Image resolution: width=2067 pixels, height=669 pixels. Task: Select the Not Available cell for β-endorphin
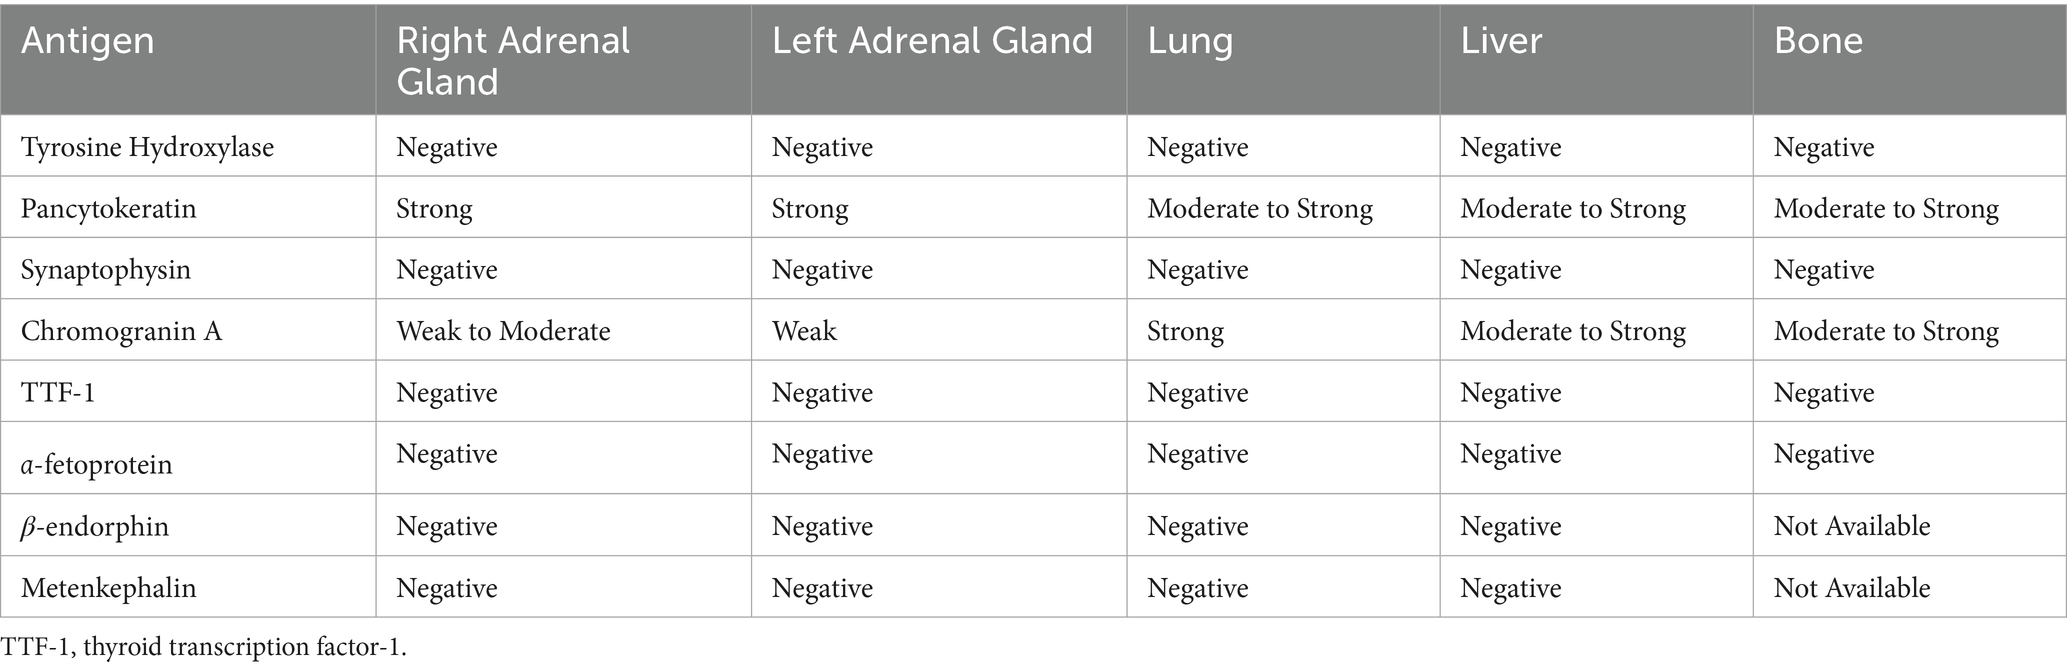[1852, 526]
